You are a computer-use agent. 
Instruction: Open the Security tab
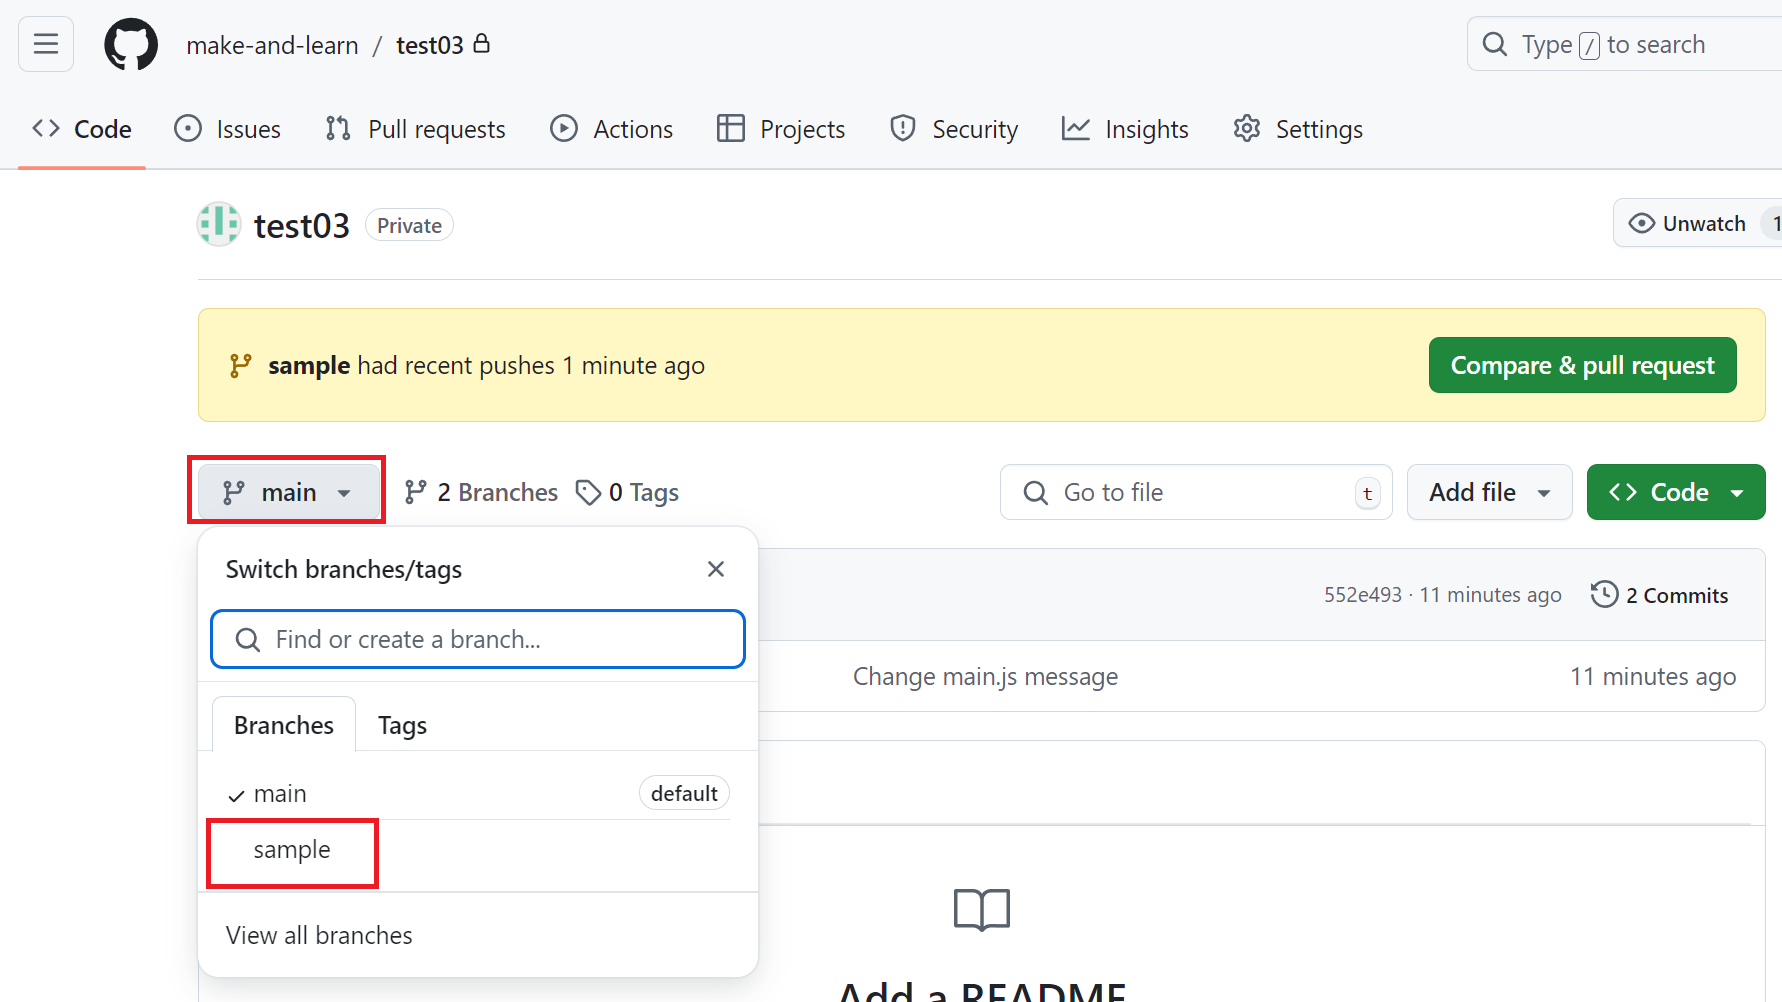954,129
